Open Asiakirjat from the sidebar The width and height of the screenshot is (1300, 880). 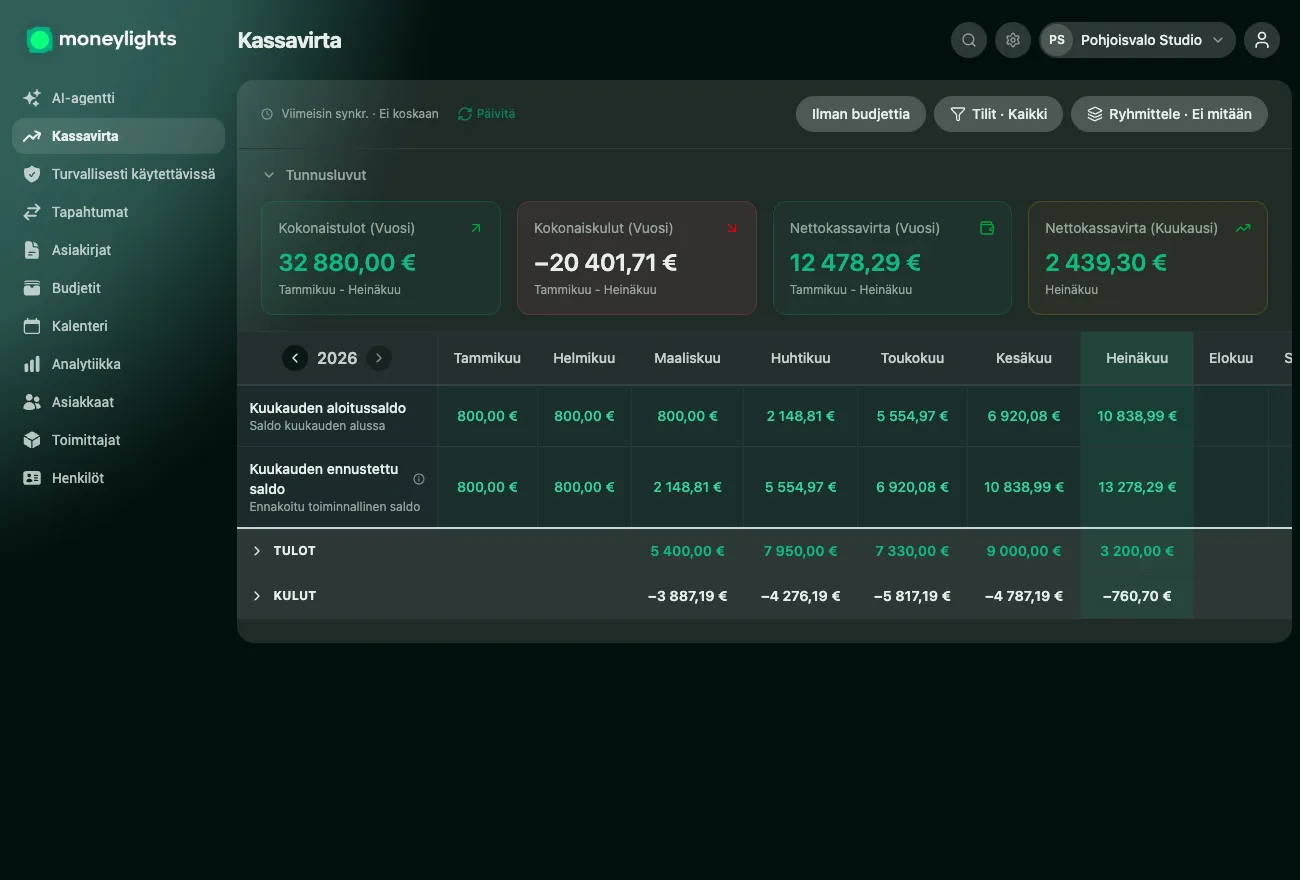tap(118, 250)
